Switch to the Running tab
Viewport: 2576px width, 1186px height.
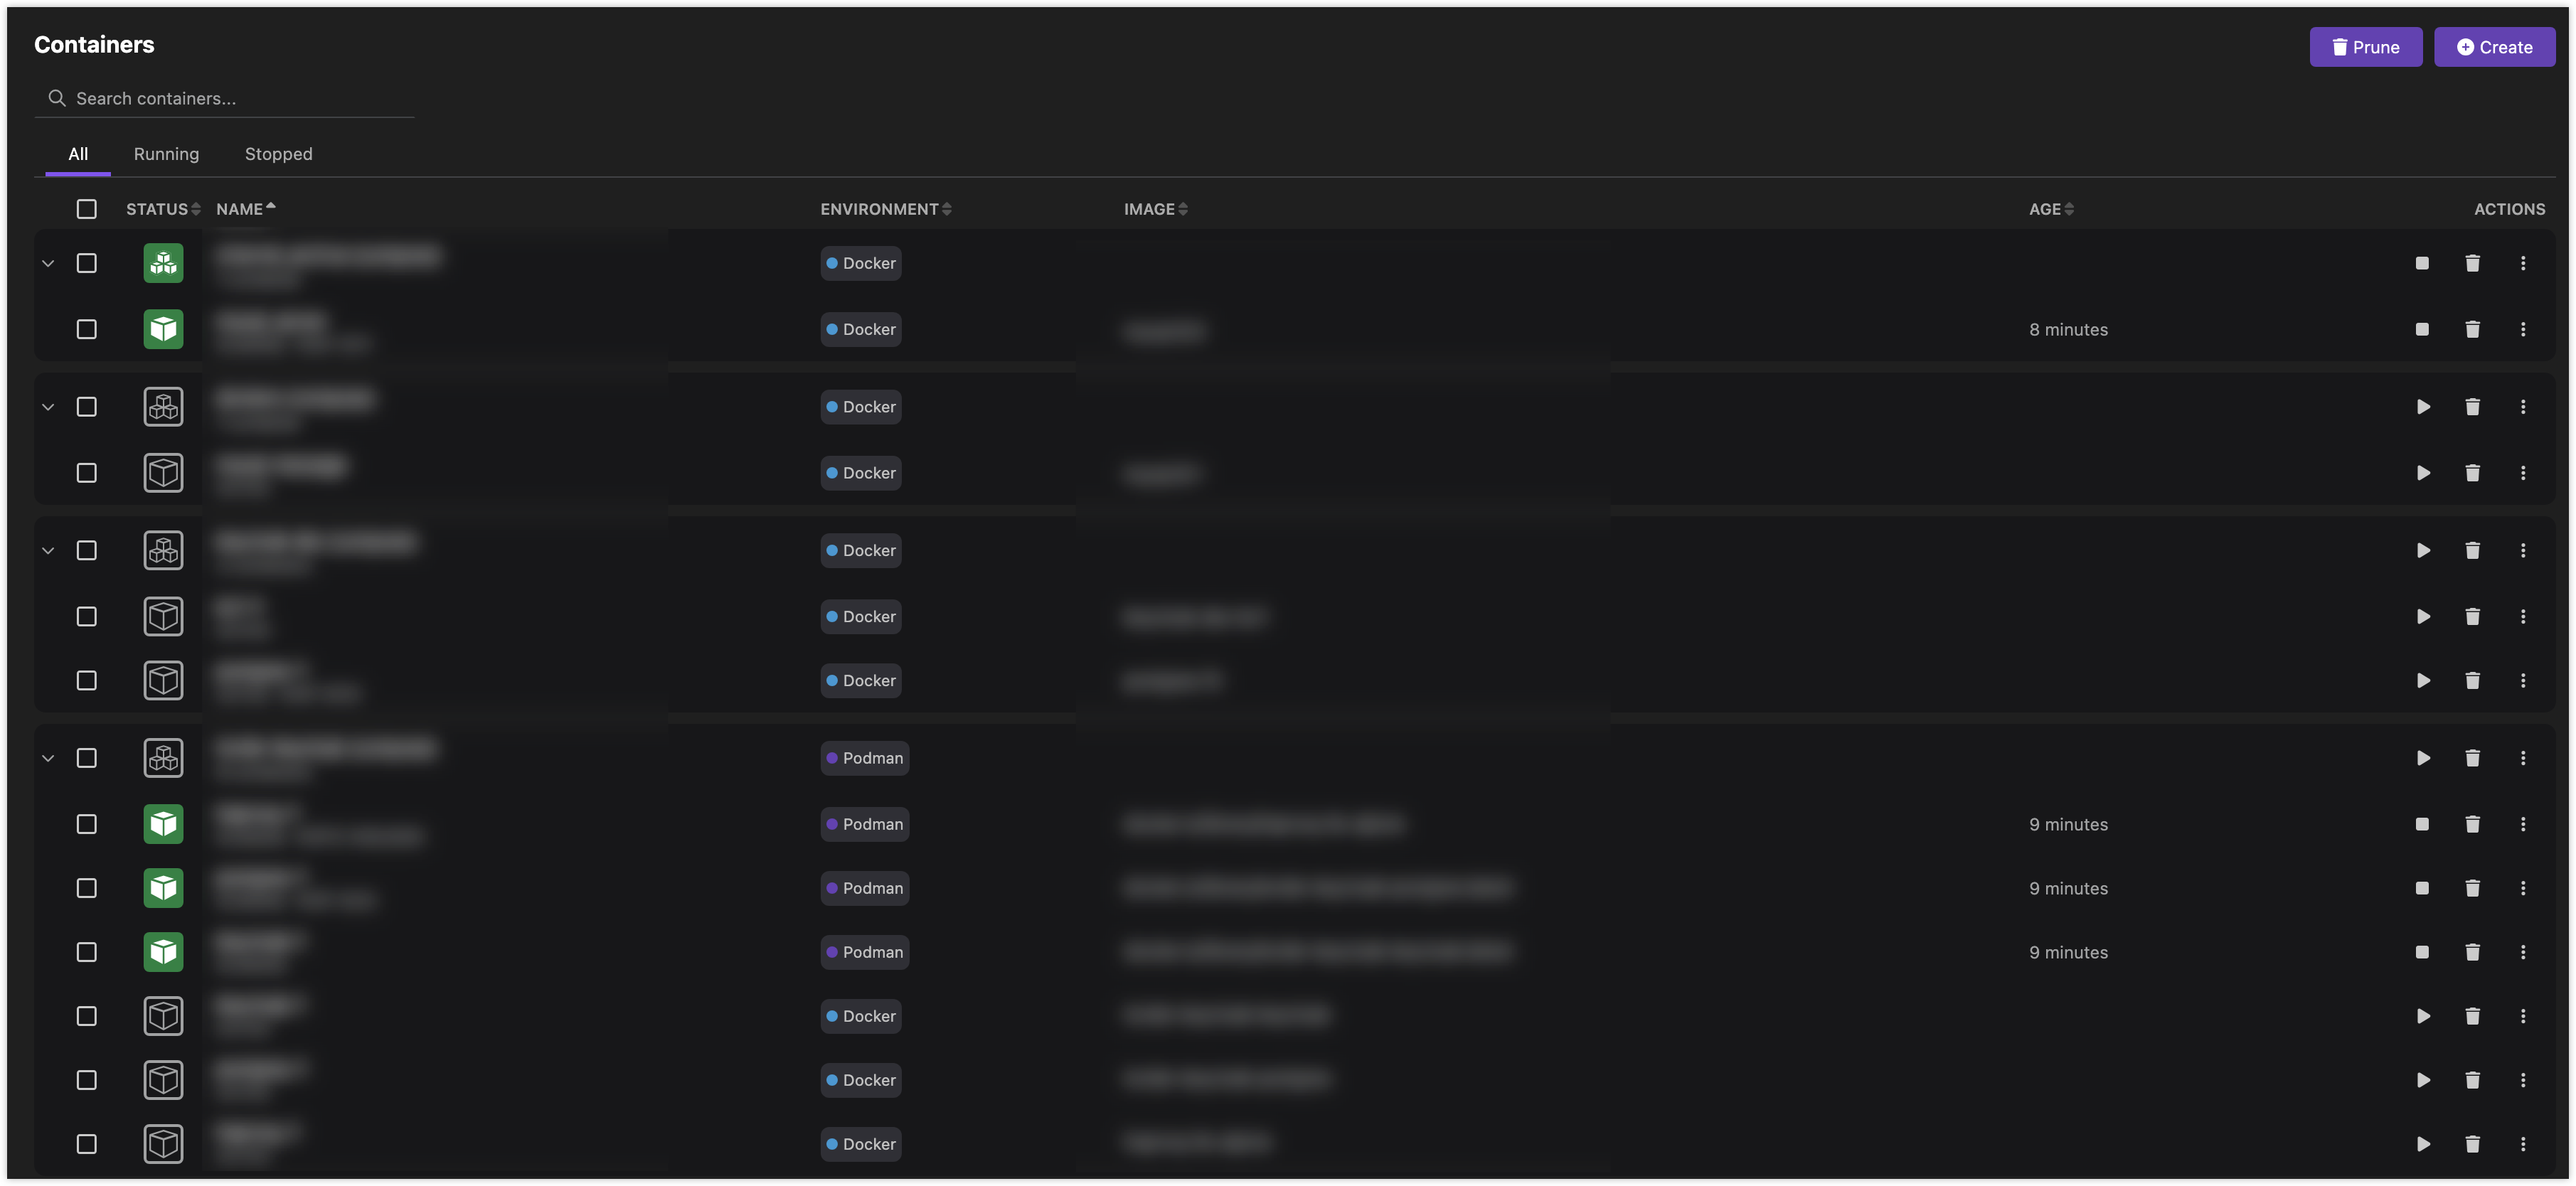tap(166, 154)
